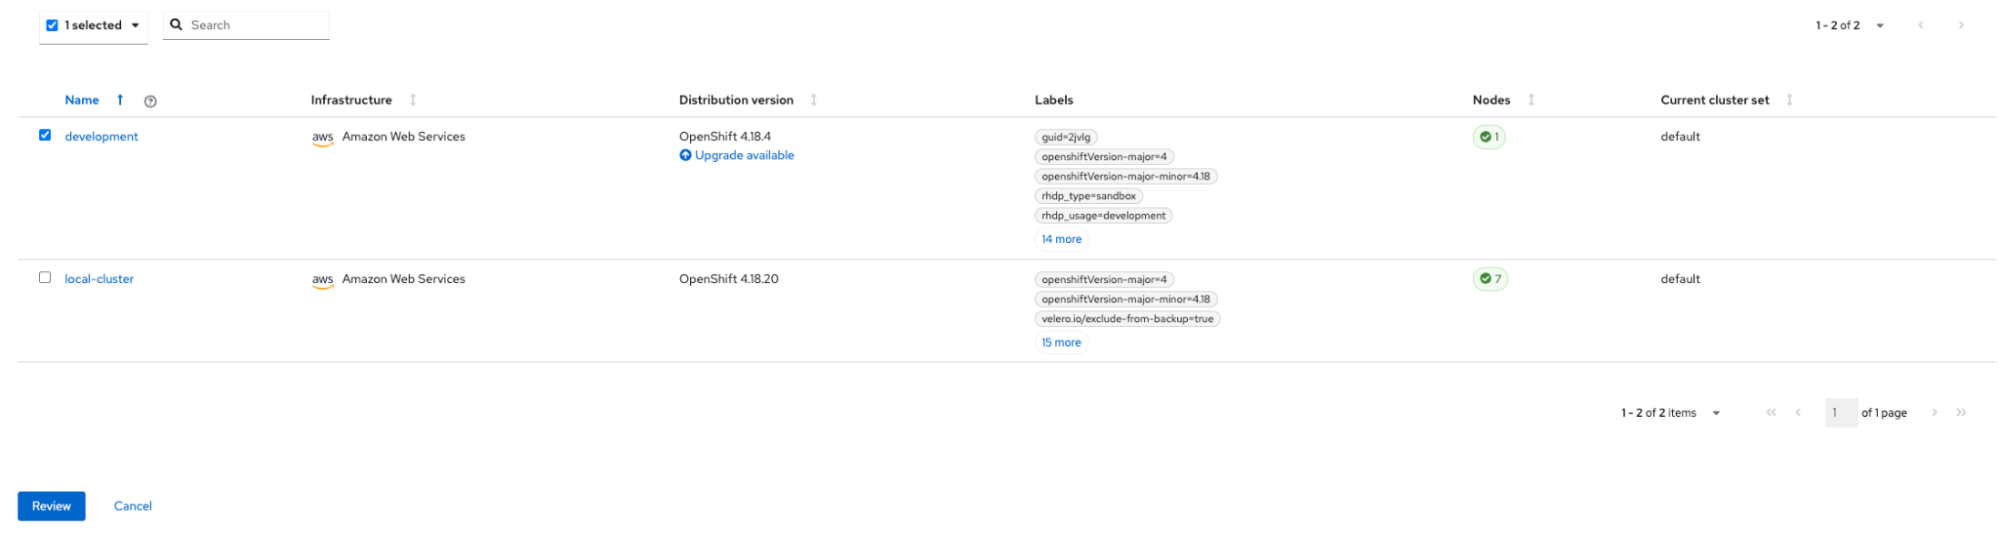Click local-cluster's green node status icon
Viewport: 1999px width, 544px height.
coord(1485,279)
